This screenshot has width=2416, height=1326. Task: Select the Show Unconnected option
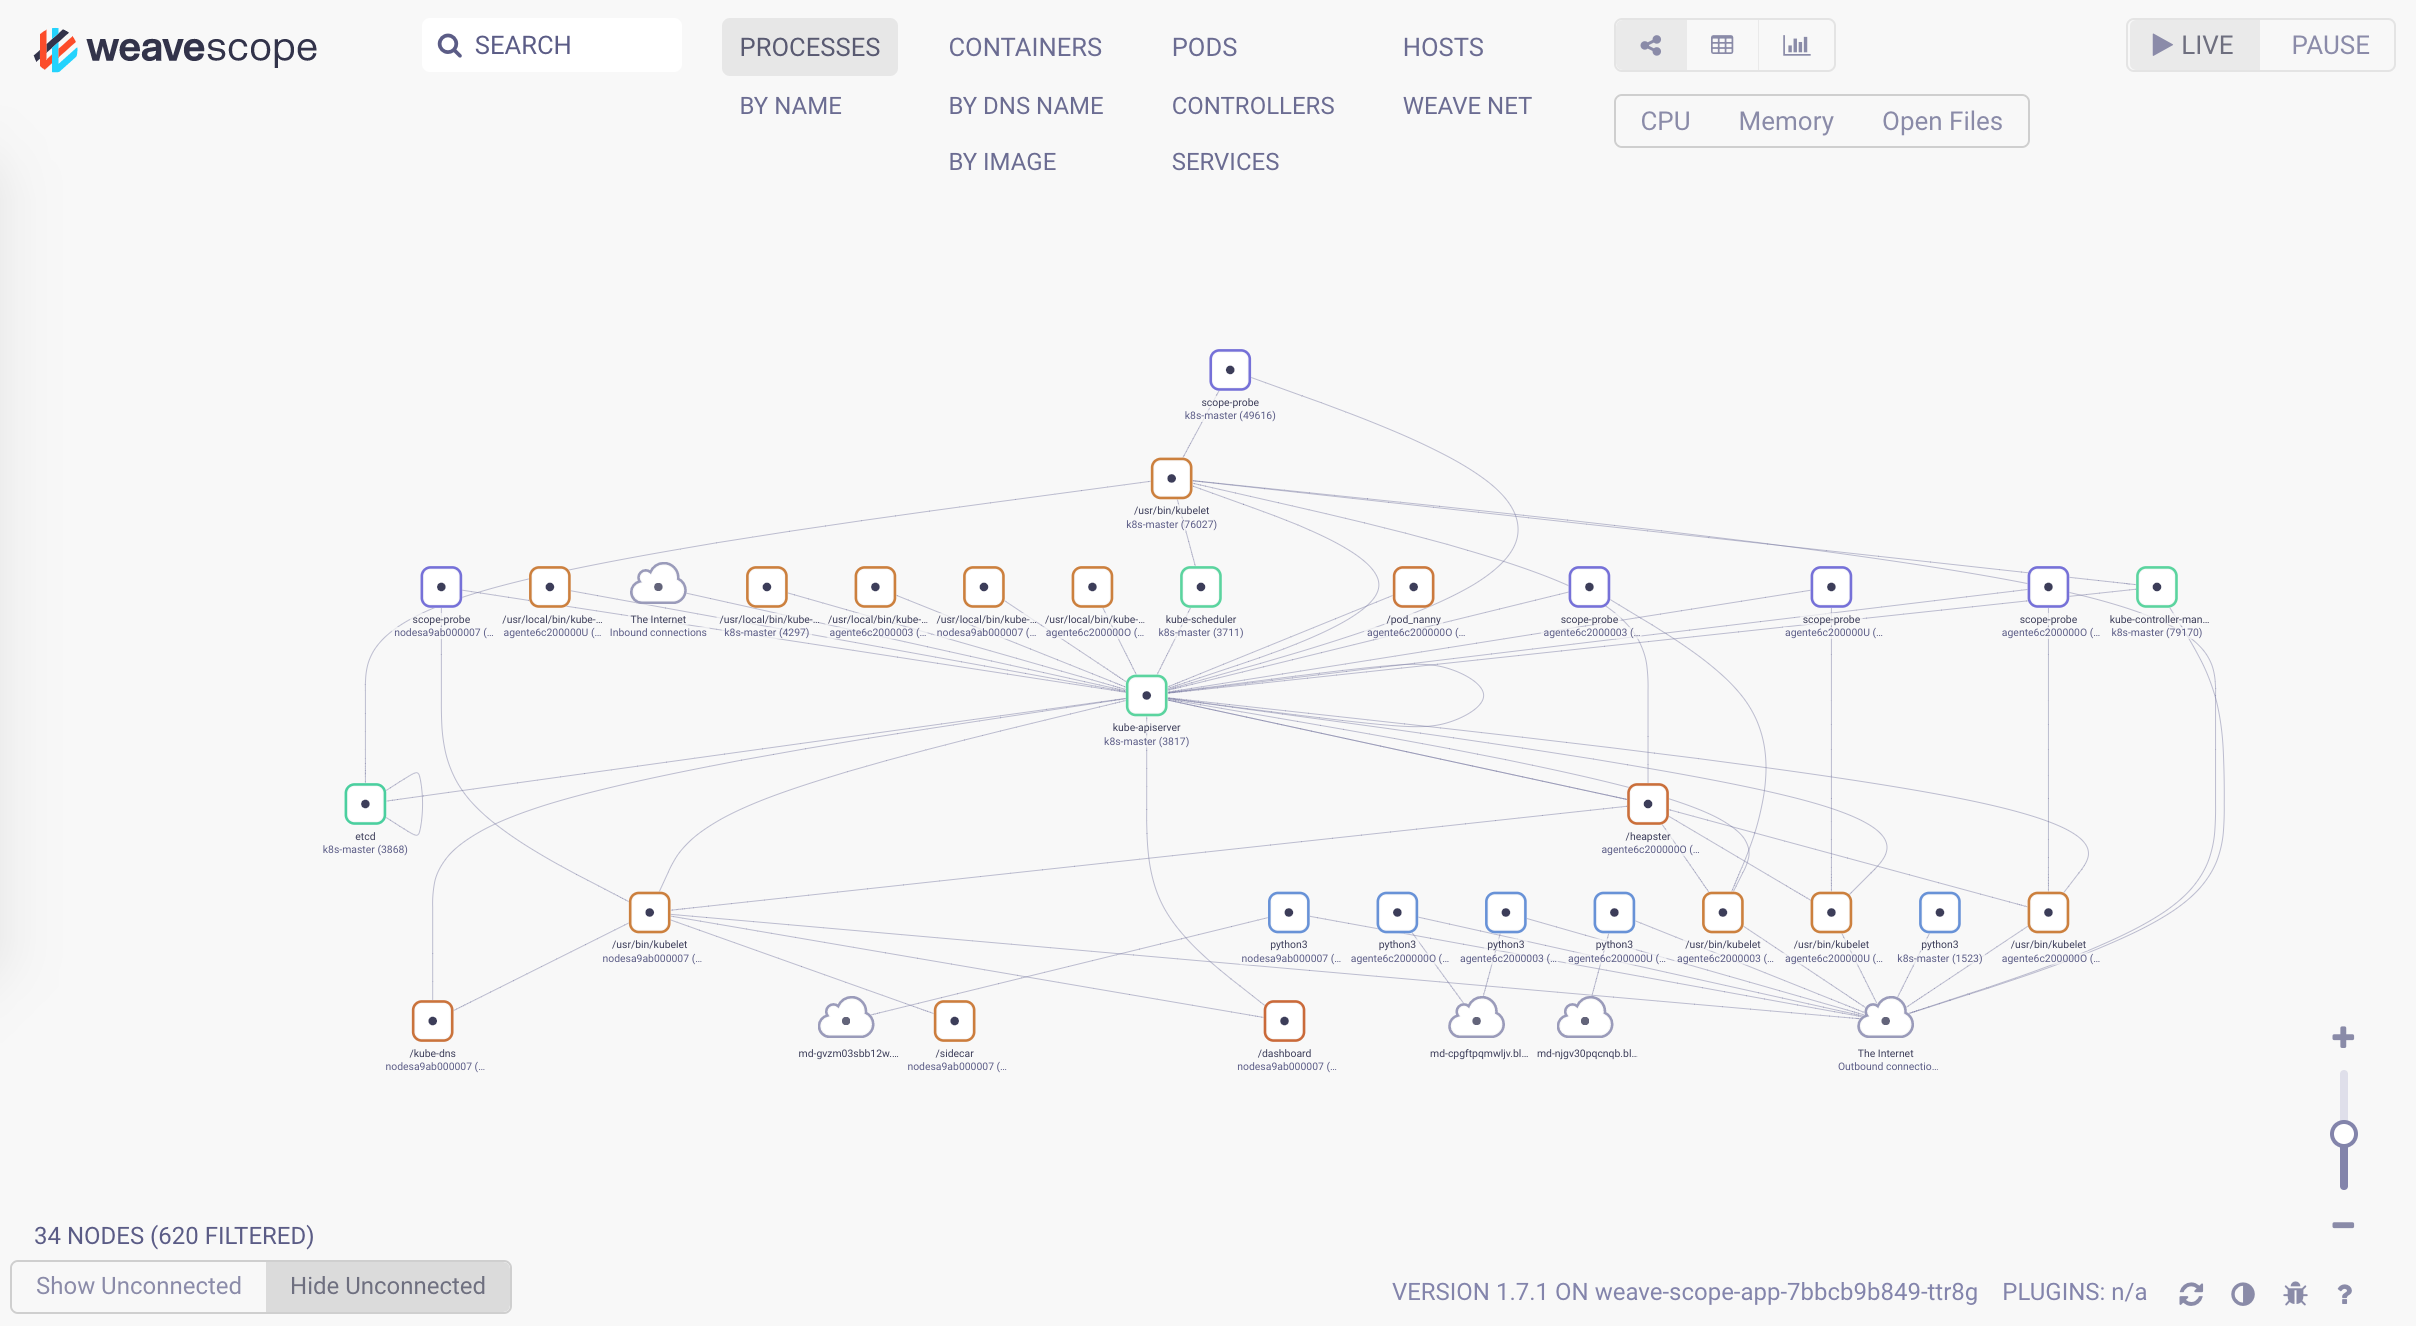click(x=139, y=1286)
